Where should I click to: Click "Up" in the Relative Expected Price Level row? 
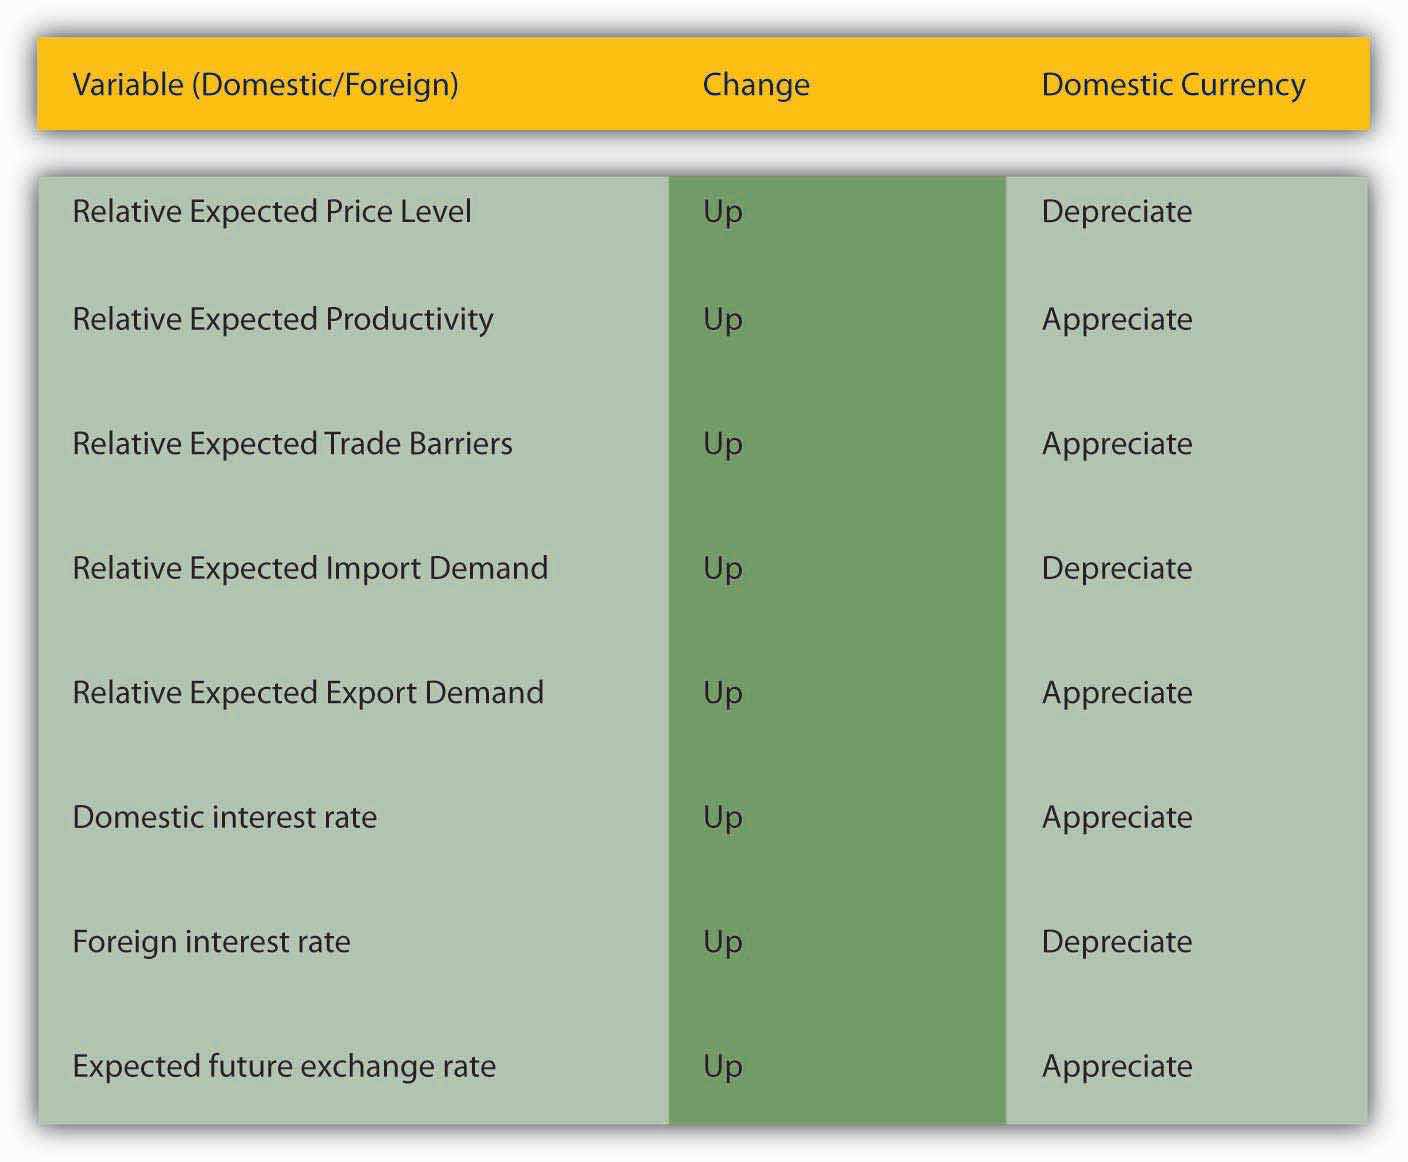point(722,212)
